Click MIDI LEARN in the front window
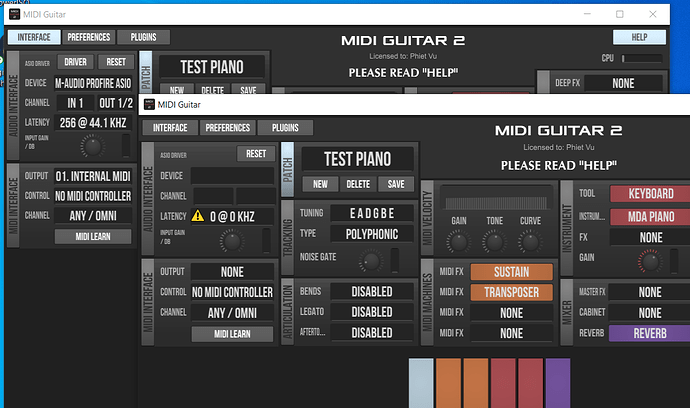This screenshot has width=690, height=408. (x=232, y=334)
